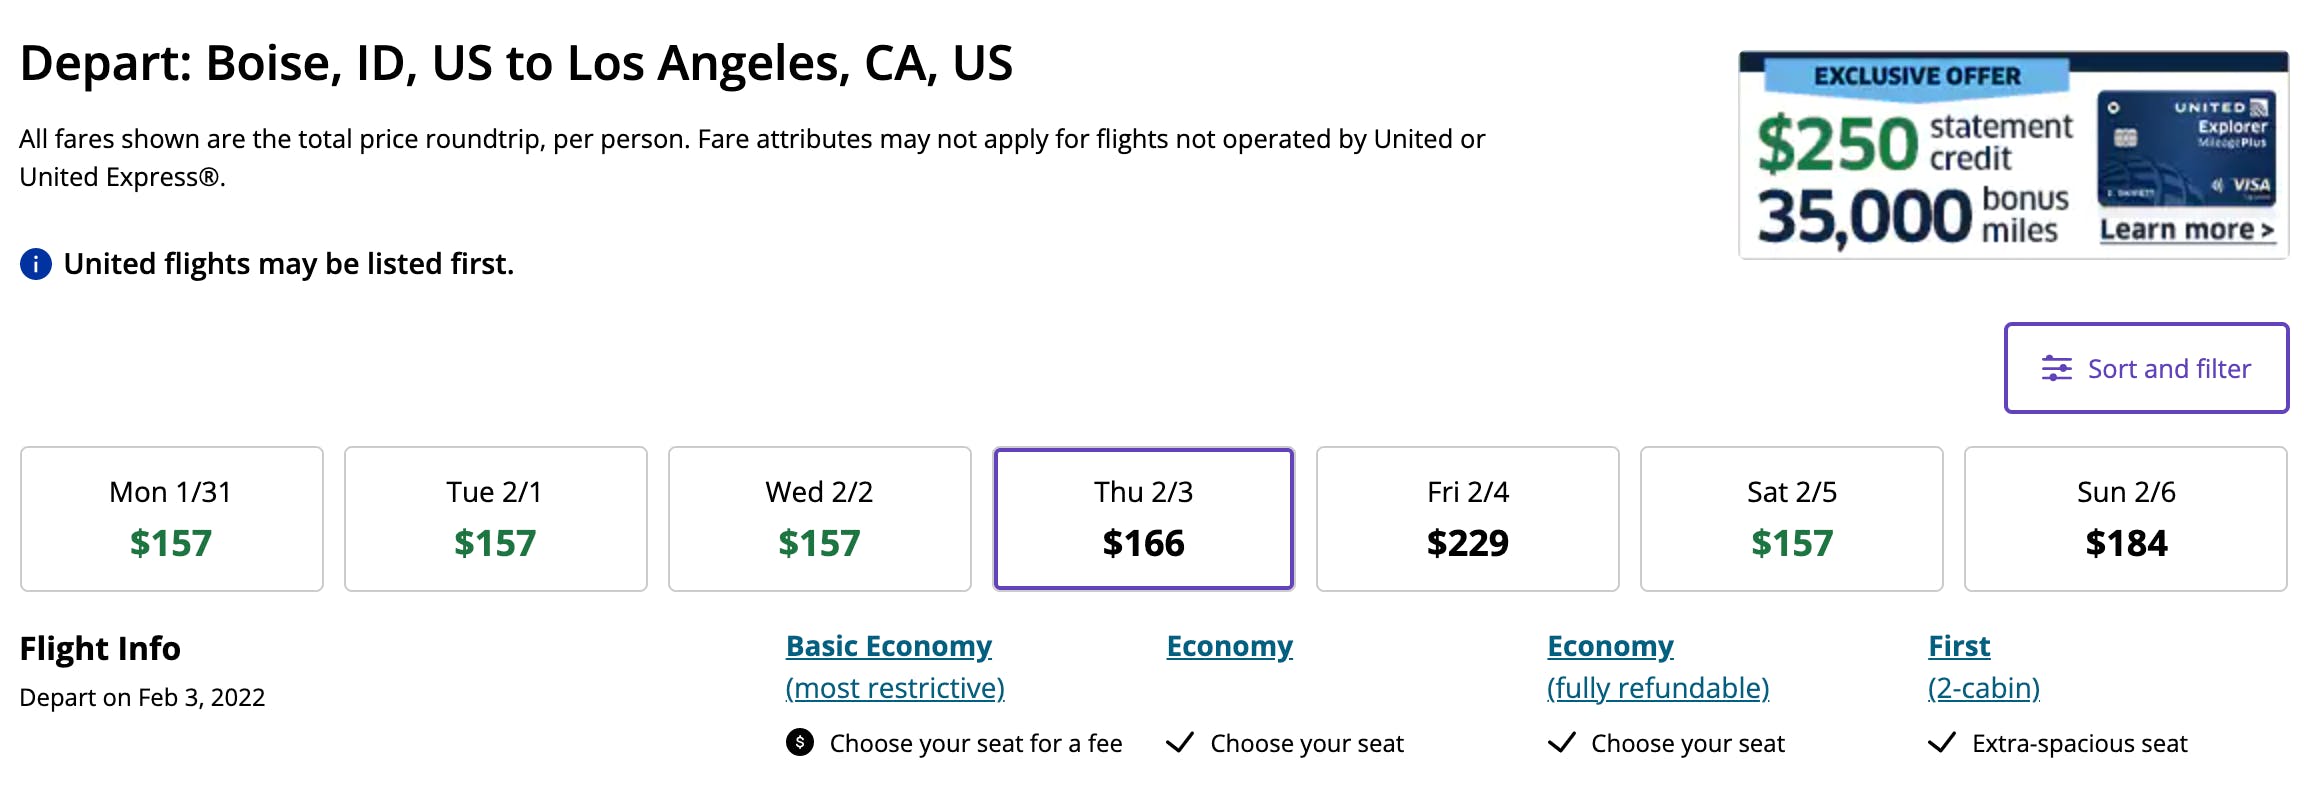The image size is (2304, 804).
Task: Click the dollar icon next to seat fee
Action: [x=800, y=742]
